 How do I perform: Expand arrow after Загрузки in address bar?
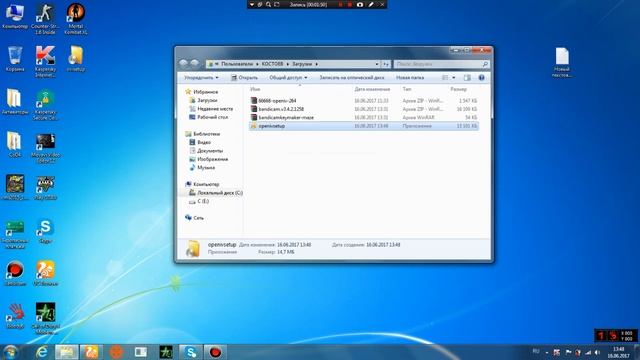pyautogui.click(x=316, y=64)
